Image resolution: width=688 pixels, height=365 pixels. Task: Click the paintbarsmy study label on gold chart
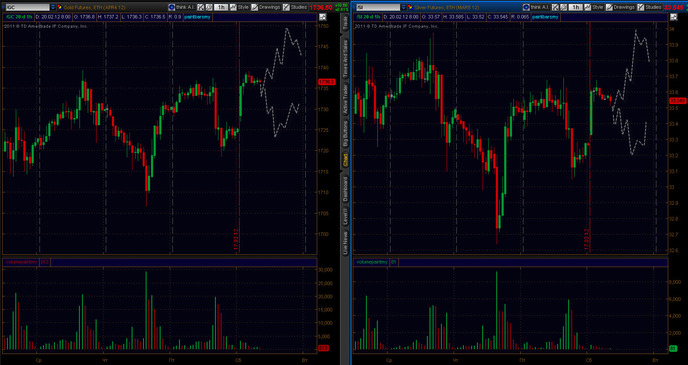tap(197, 17)
